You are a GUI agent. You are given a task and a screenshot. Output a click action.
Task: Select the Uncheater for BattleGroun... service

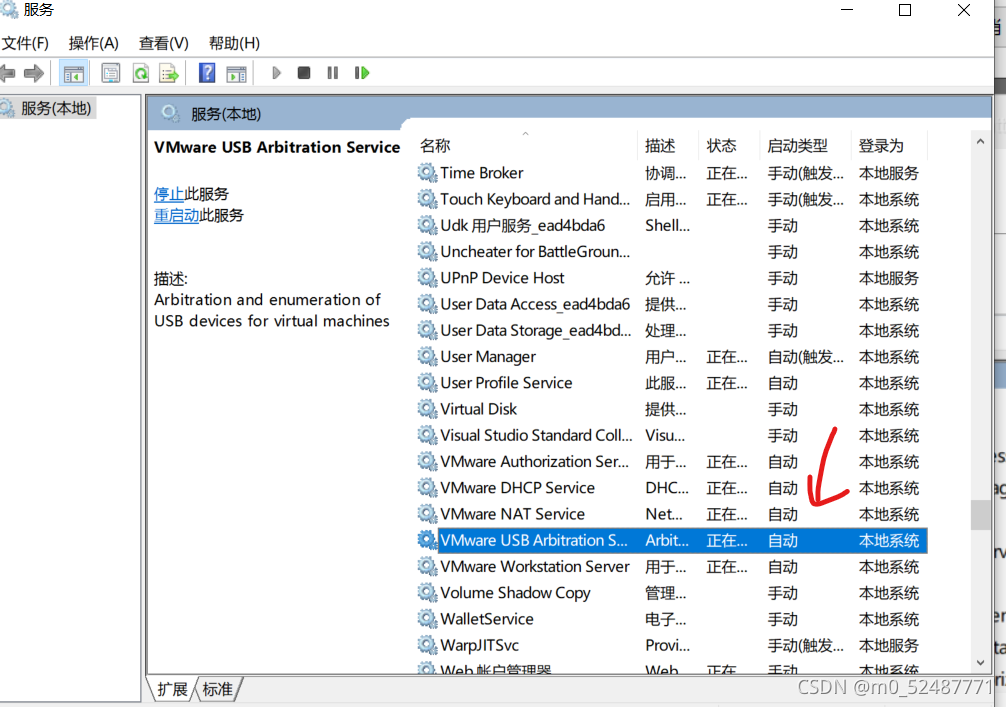(x=535, y=251)
